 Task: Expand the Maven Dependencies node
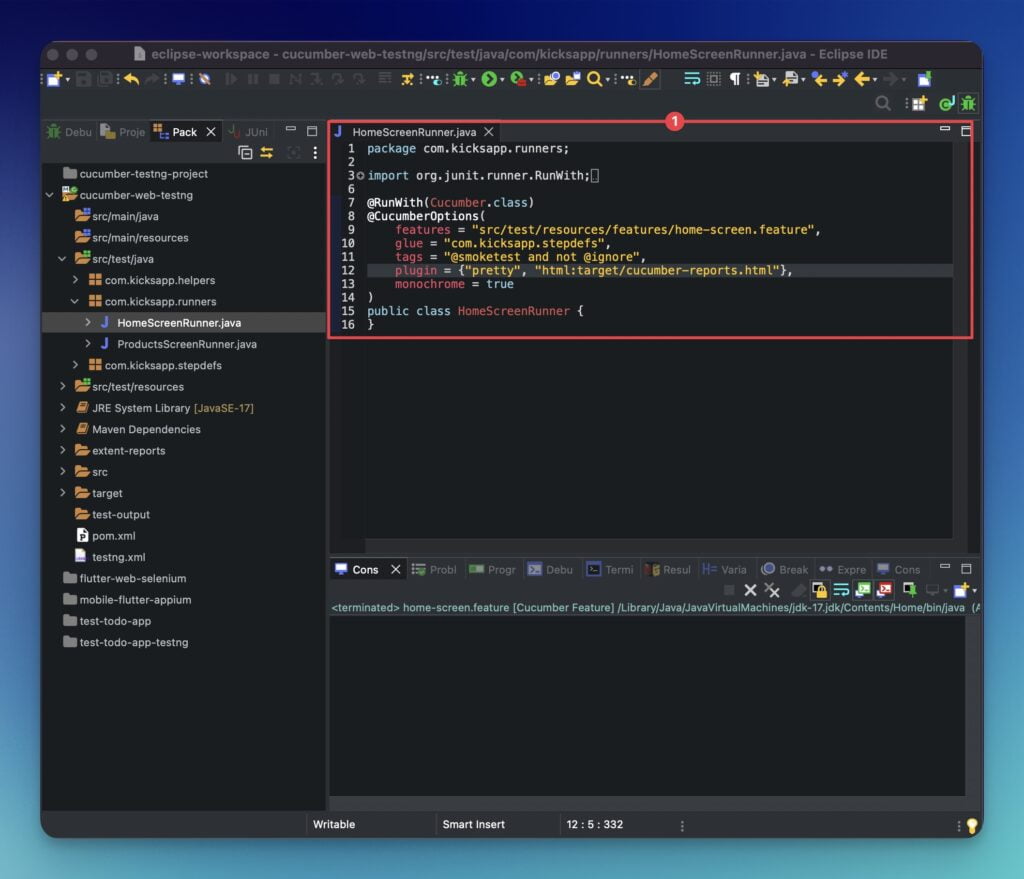coord(62,429)
